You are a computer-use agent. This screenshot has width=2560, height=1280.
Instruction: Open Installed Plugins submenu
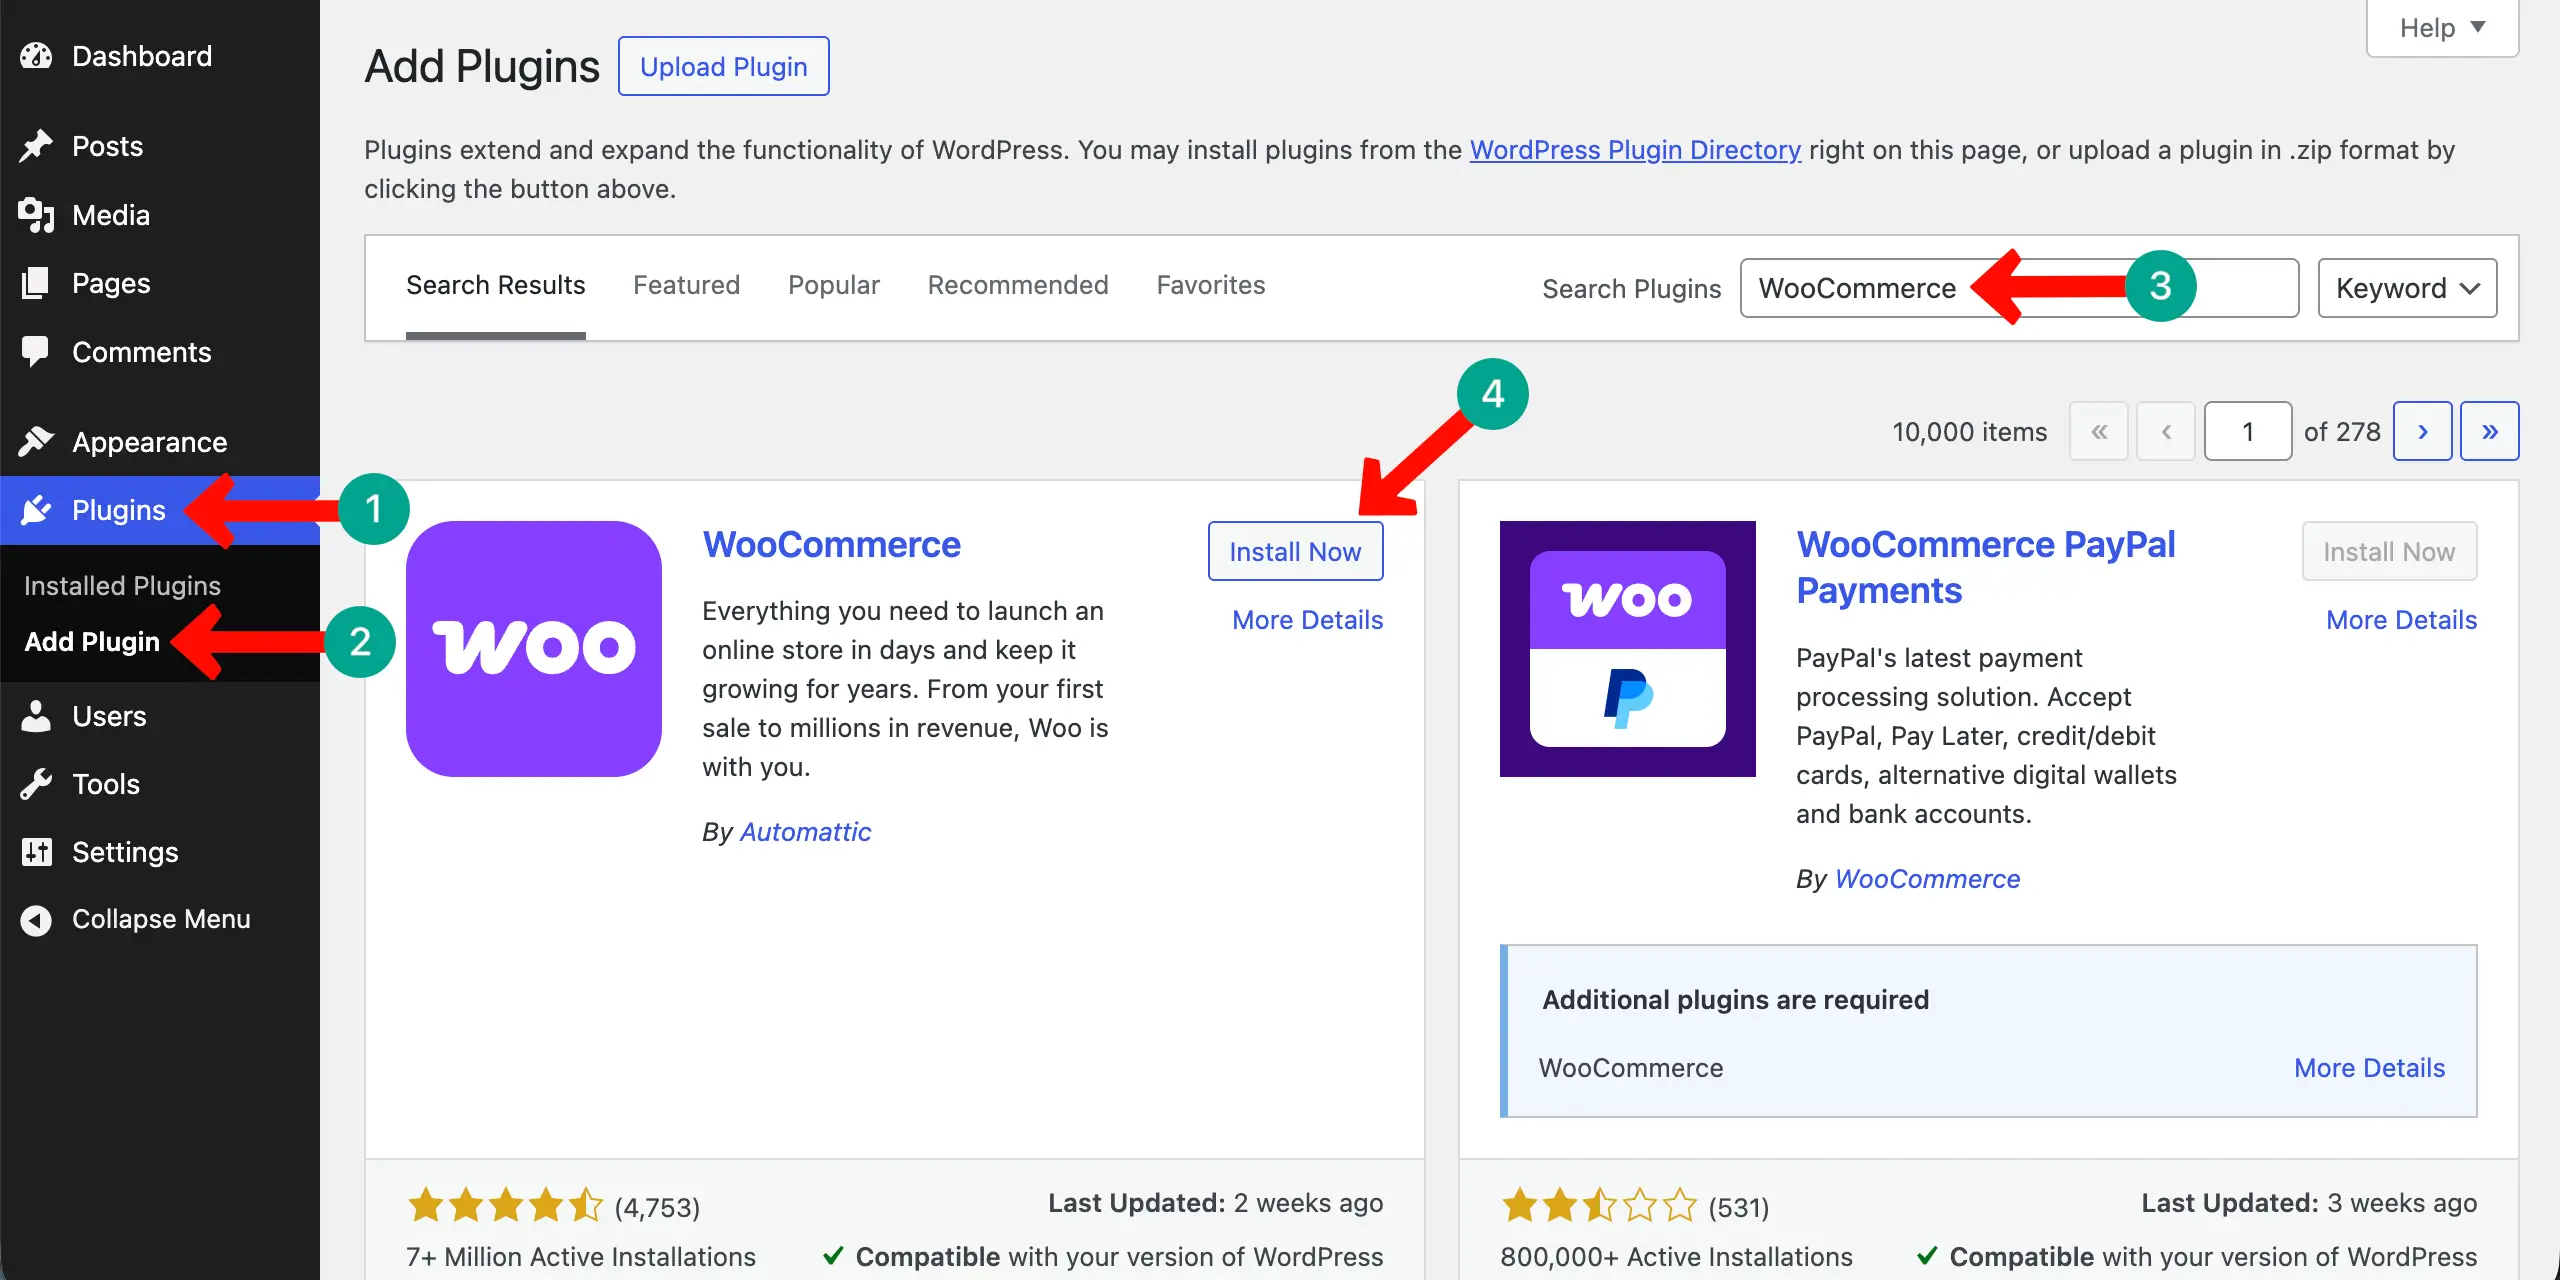(122, 585)
